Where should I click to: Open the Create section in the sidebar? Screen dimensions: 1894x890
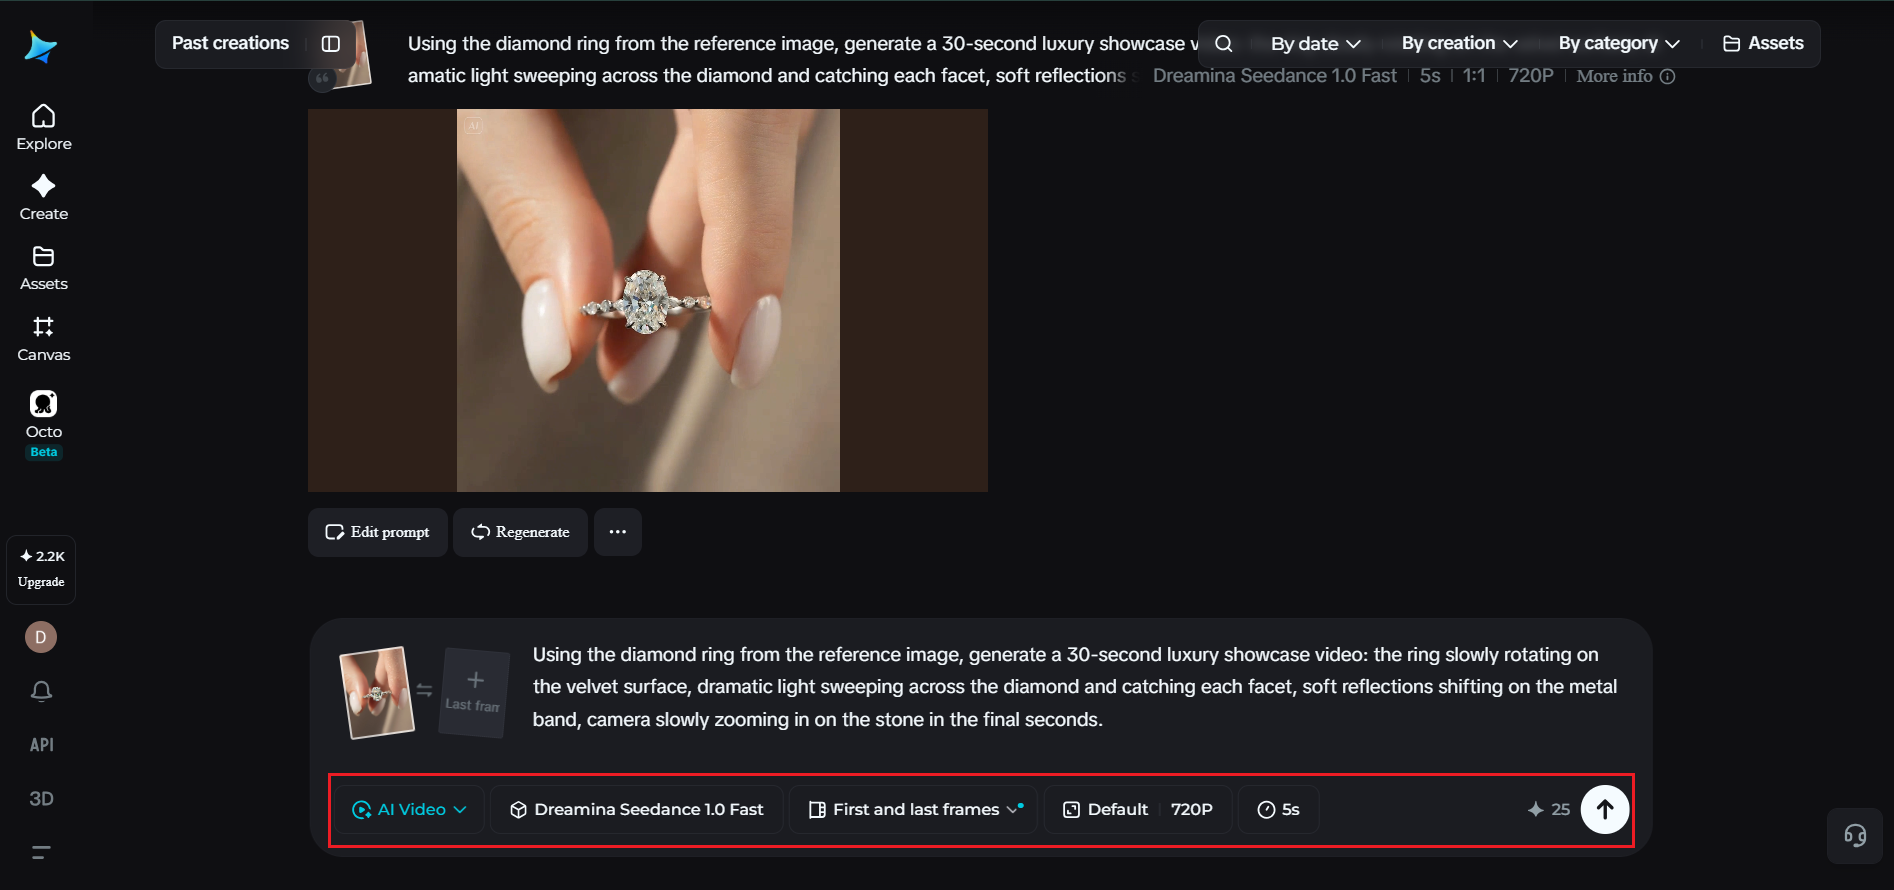coord(44,197)
